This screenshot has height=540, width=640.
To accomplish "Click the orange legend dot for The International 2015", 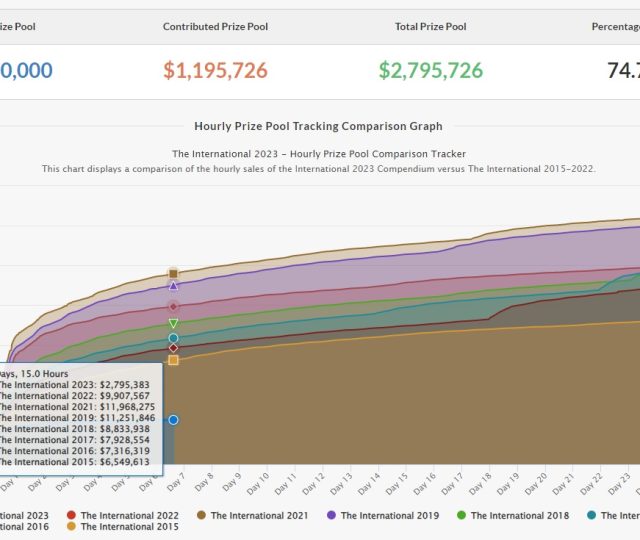I will (x=71, y=526).
